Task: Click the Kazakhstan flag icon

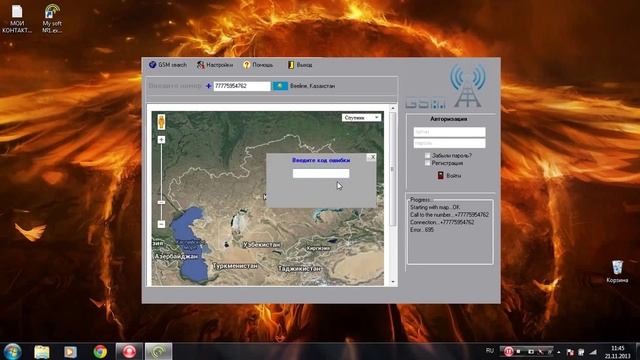Action: (280, 86)
